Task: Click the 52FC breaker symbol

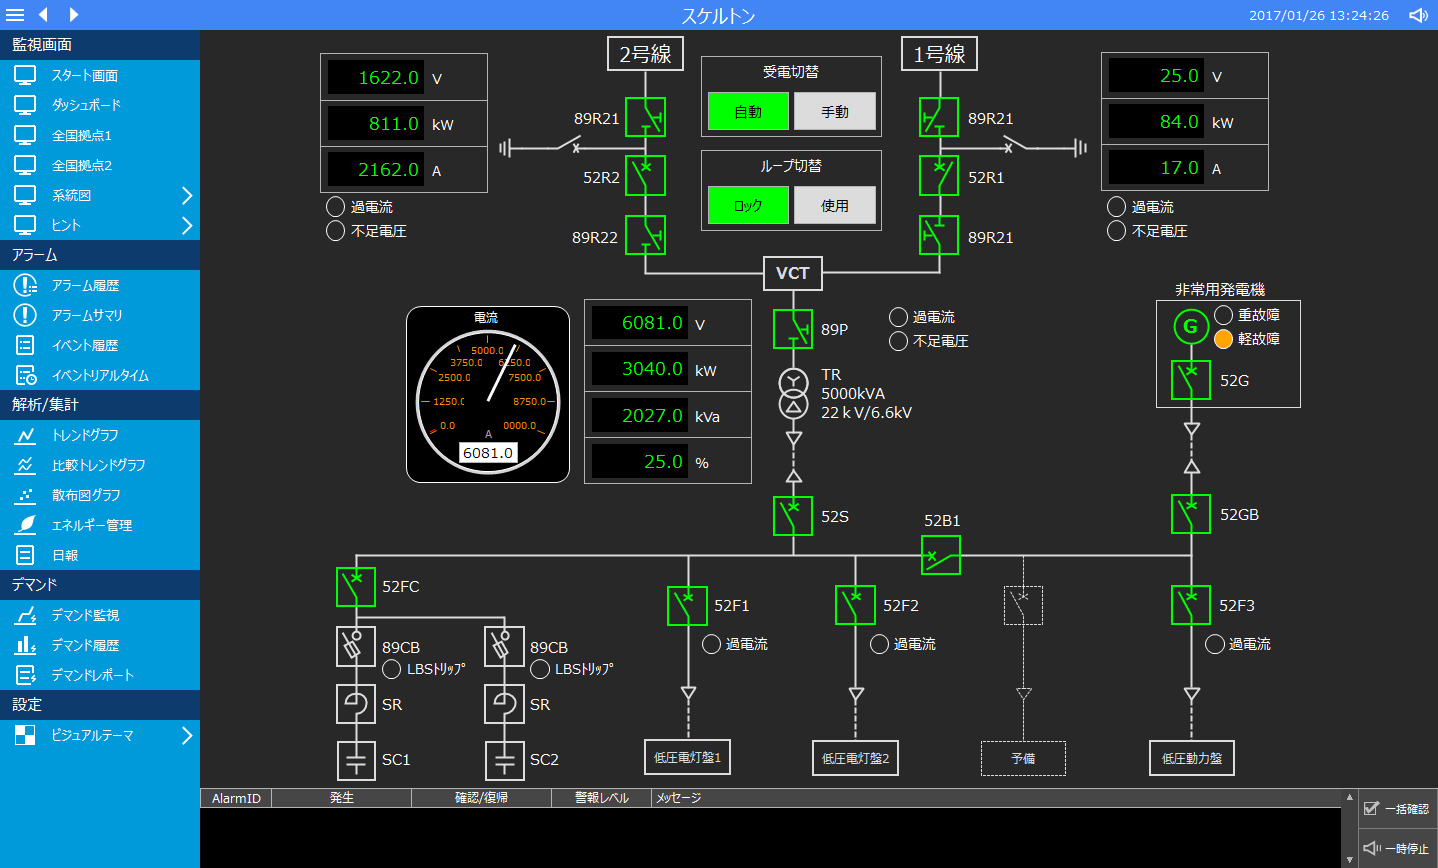Action: click(x=356, y=586)
